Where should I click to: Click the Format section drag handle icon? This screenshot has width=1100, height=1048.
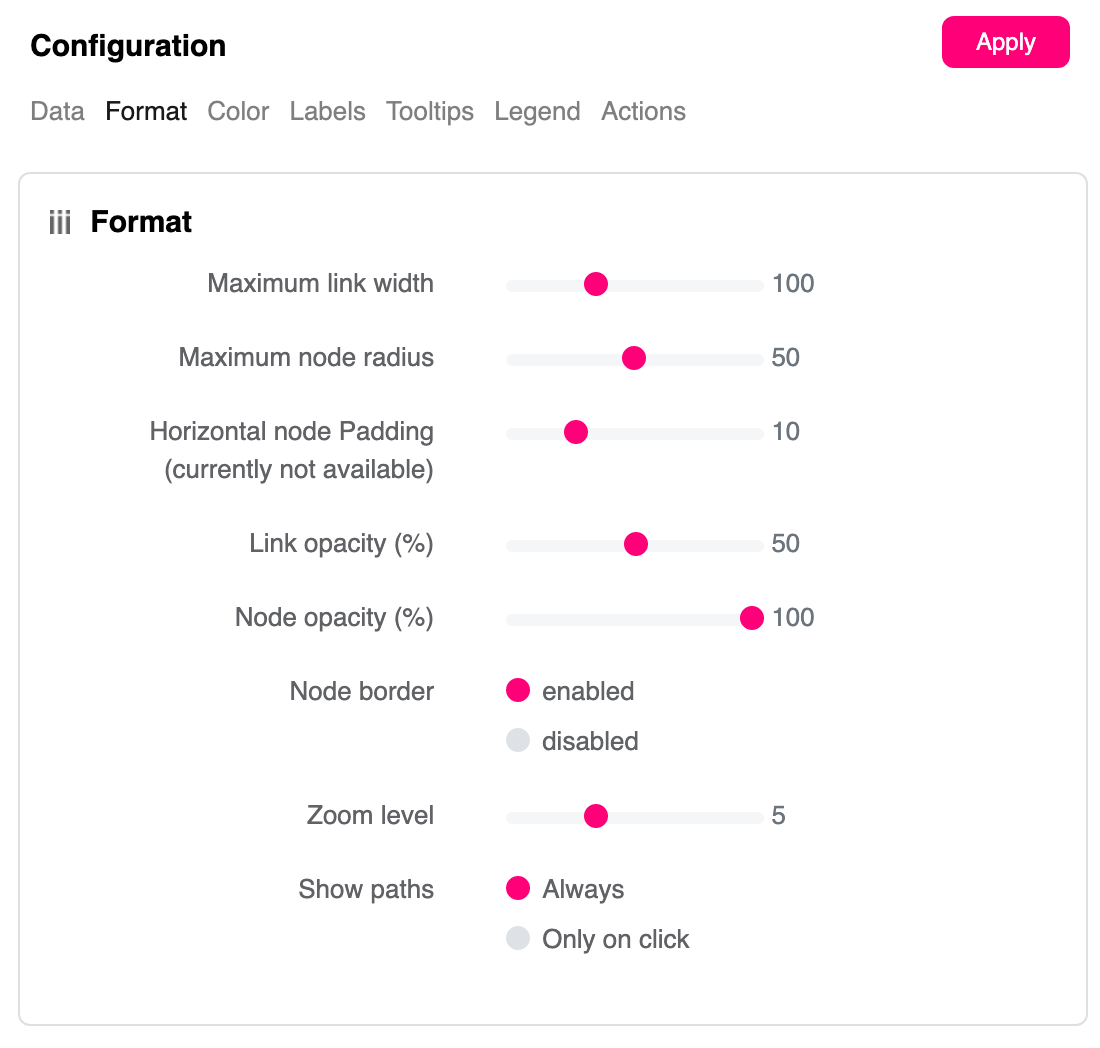(60, 223)
